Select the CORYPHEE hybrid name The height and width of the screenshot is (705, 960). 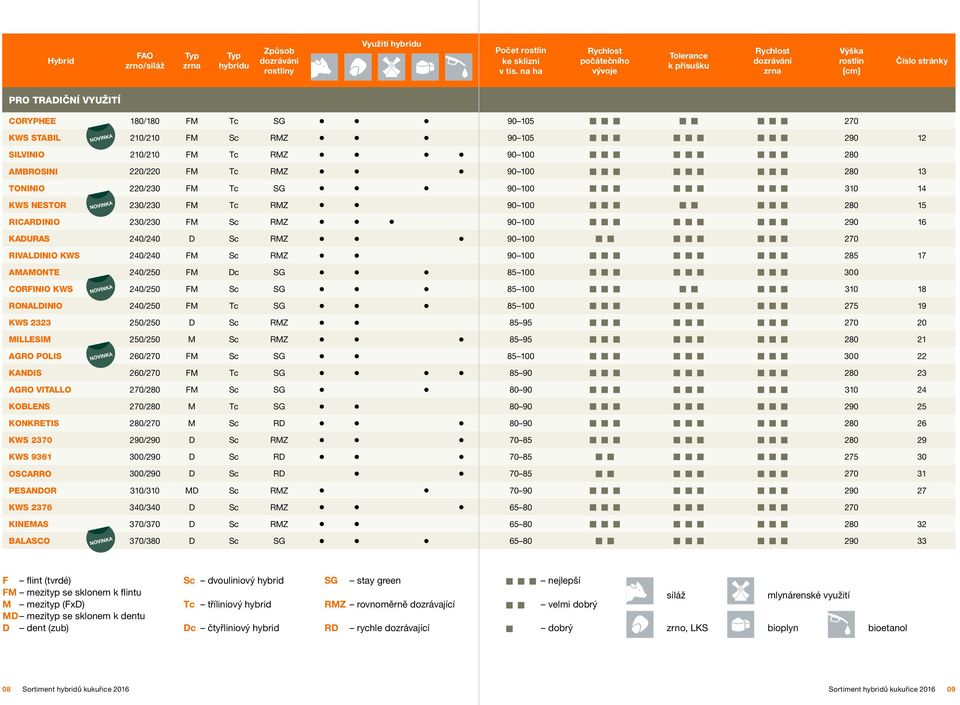pos(32,121)
